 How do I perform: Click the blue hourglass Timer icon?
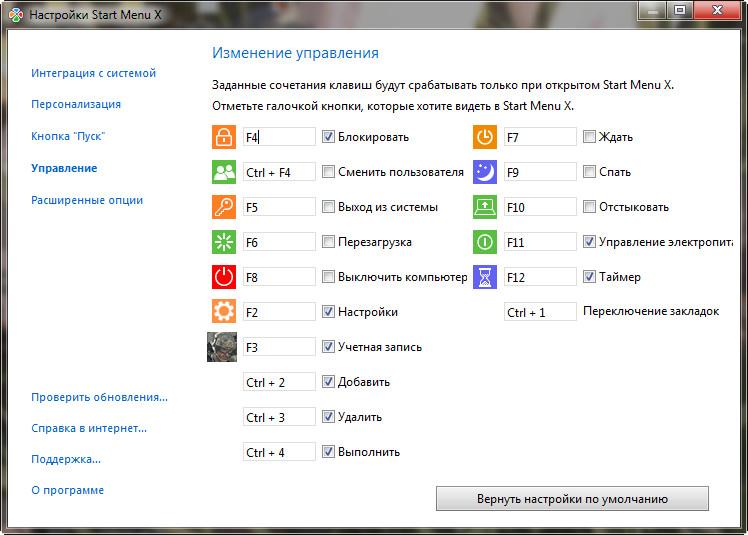point(485,277)
